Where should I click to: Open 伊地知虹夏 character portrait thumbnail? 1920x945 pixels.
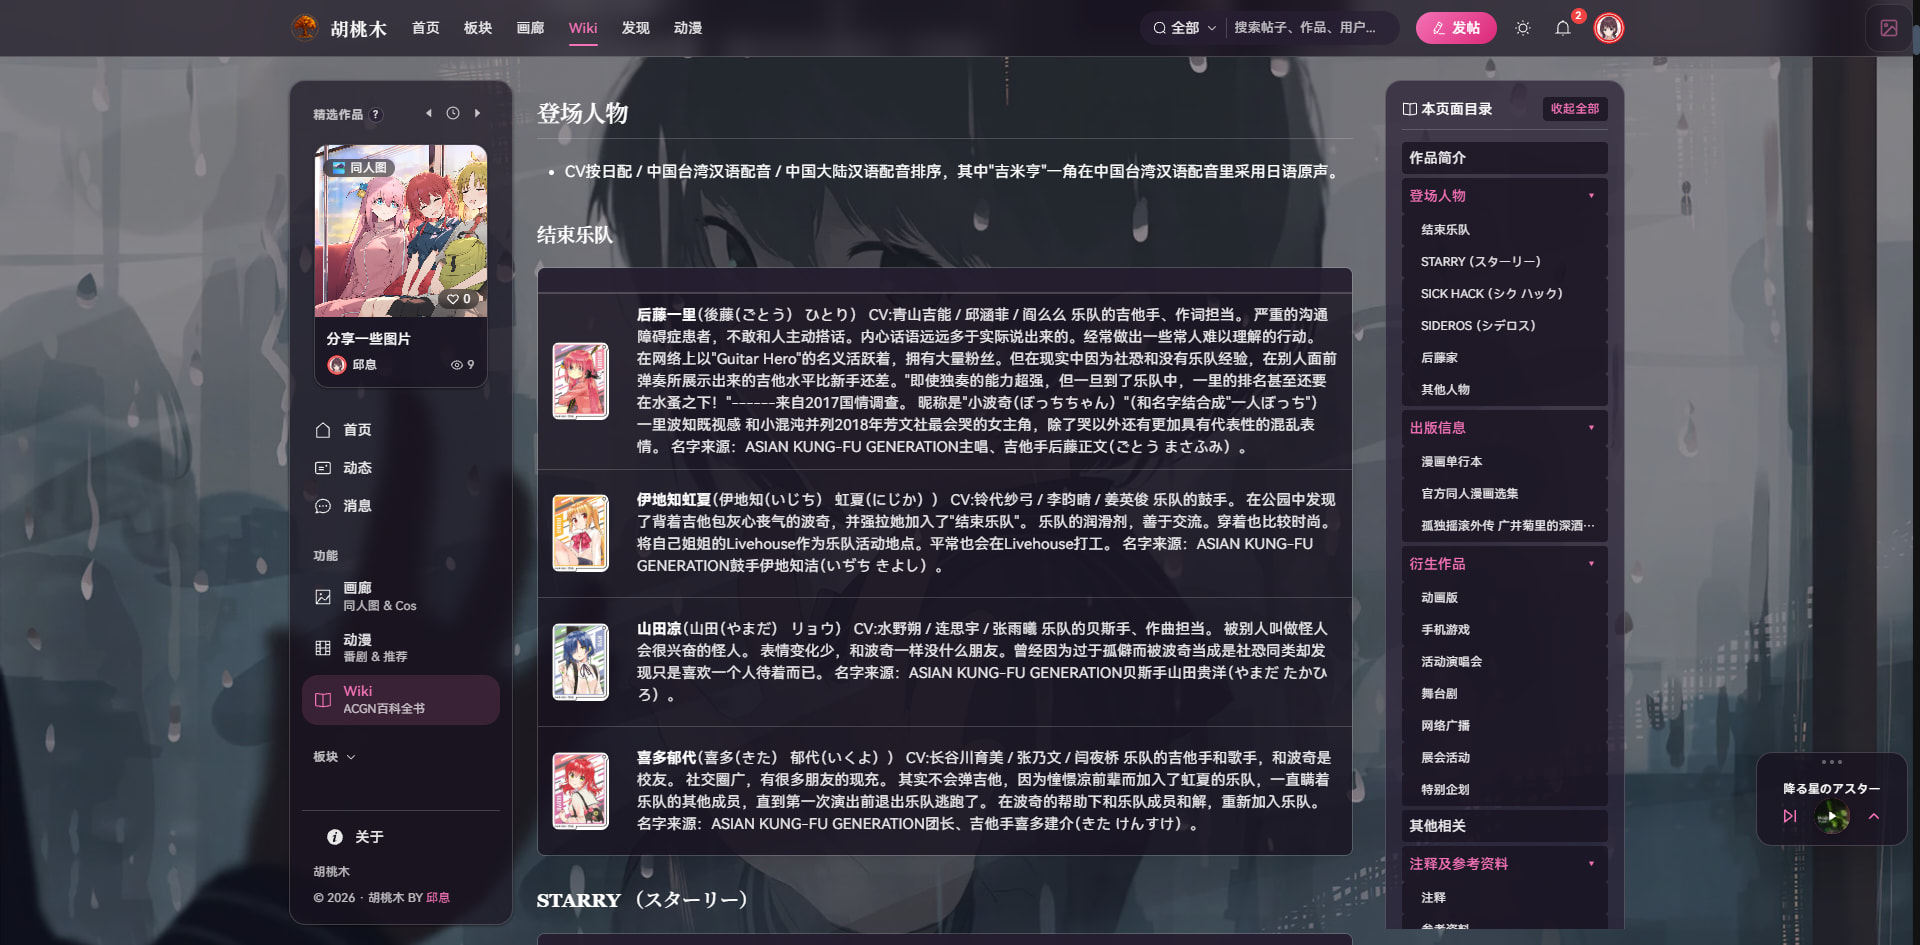(x=581, y=533)
